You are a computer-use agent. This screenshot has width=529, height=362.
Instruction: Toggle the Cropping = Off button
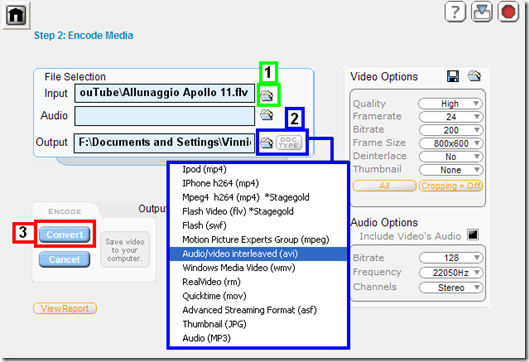pyautogui.click(x=451, y=186)
